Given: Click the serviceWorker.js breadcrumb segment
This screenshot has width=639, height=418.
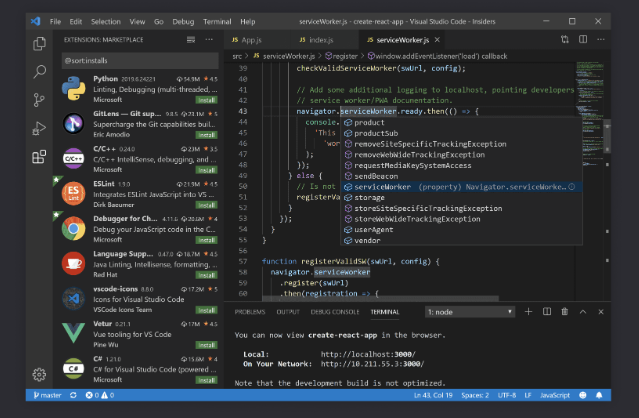Looking at the screenshot, I should (x=284, y=56).
